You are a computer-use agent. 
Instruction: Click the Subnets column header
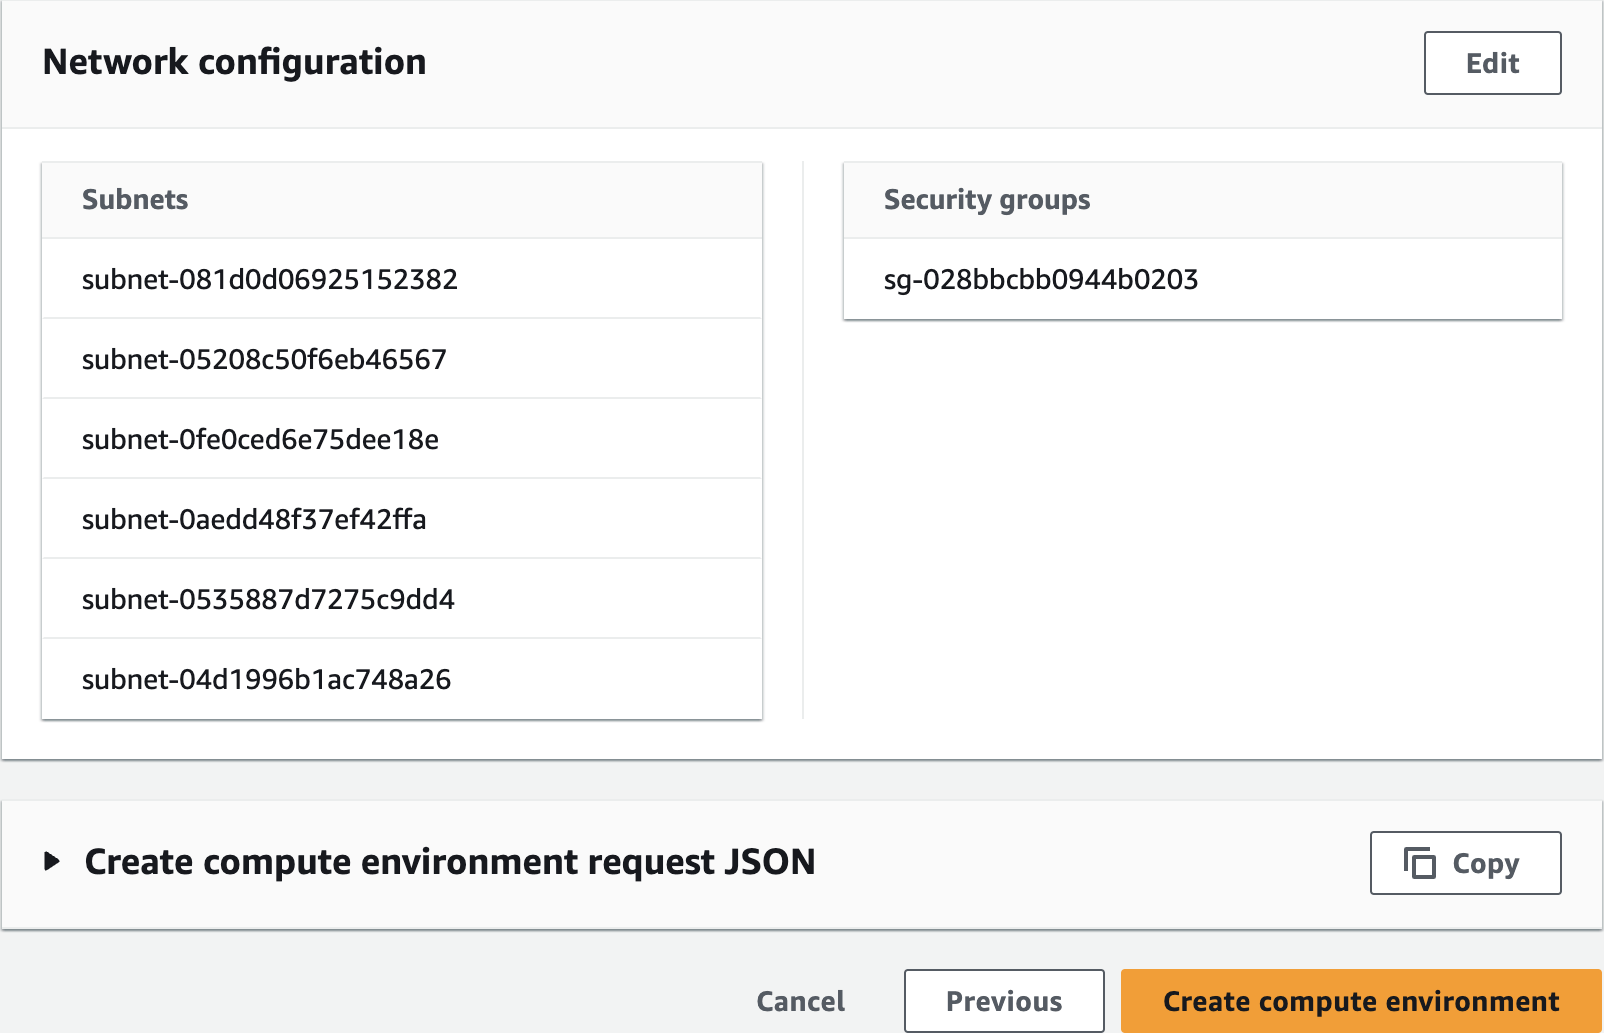tap(135, 200)
